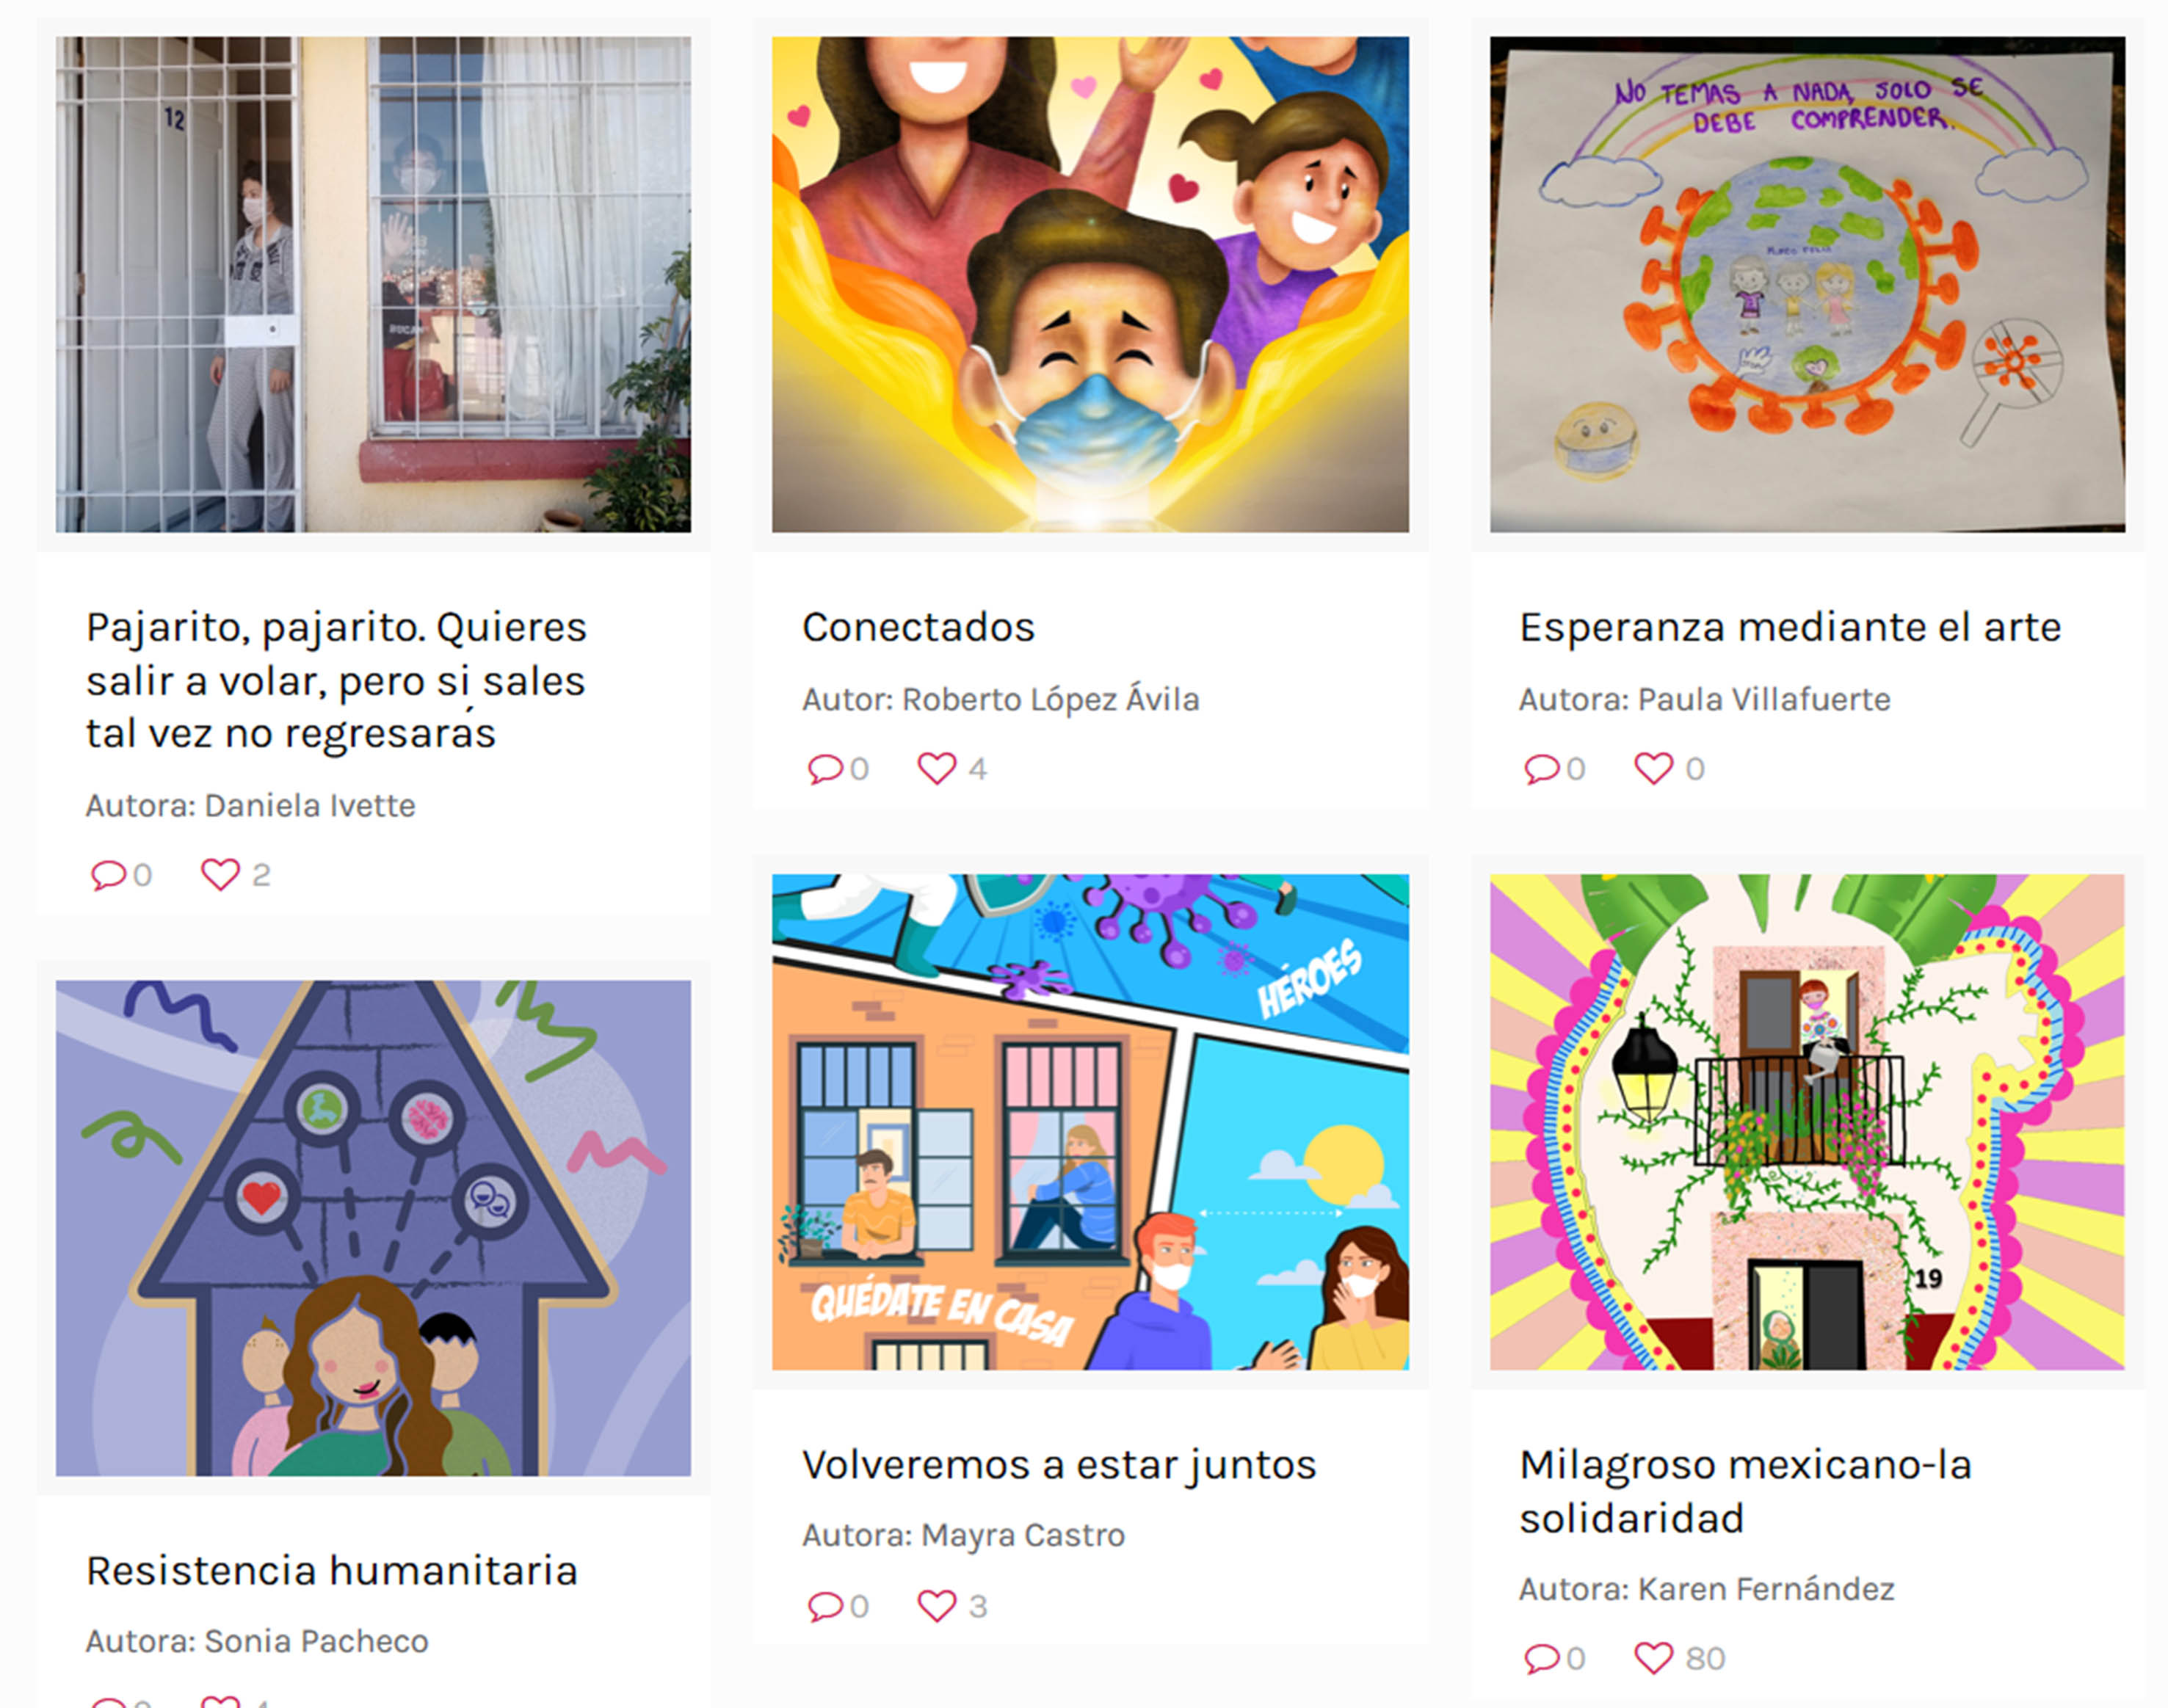
Task: Click heart icon with 80 likes
Action: 1653,1658
